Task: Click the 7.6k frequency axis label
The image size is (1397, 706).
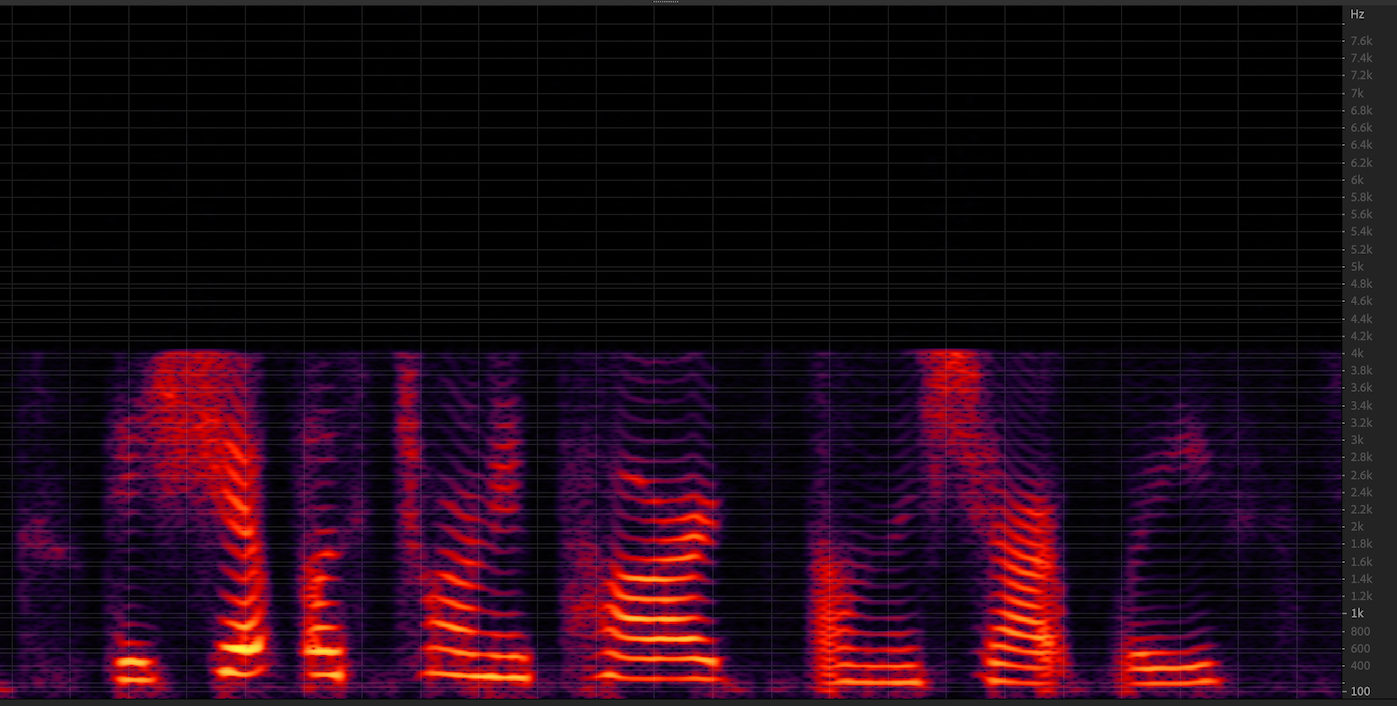Action: [x=1361, y=41]
